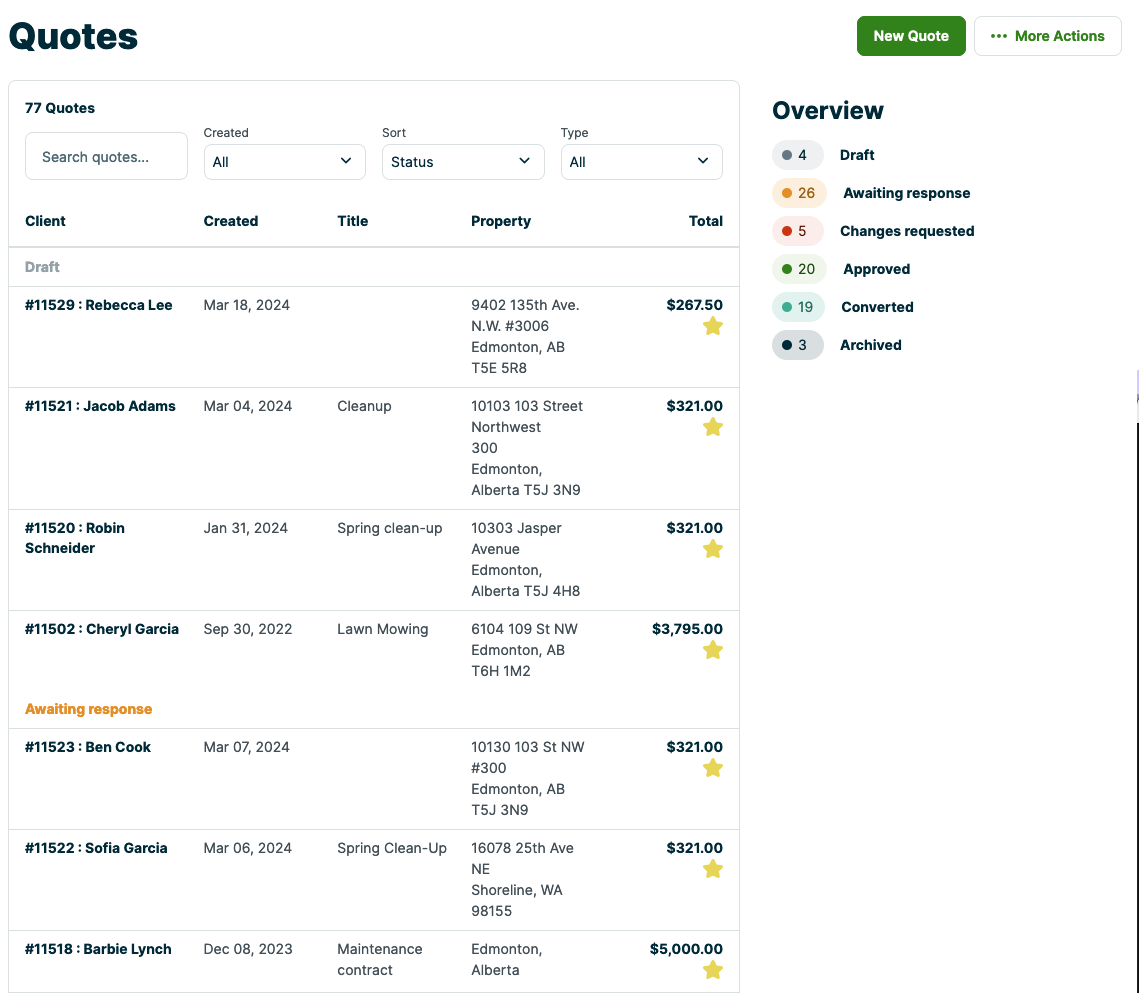Filter by Awaiting response in Overview
The width and height of the screenshot is (1139, 993).
(x=906, y=193)
